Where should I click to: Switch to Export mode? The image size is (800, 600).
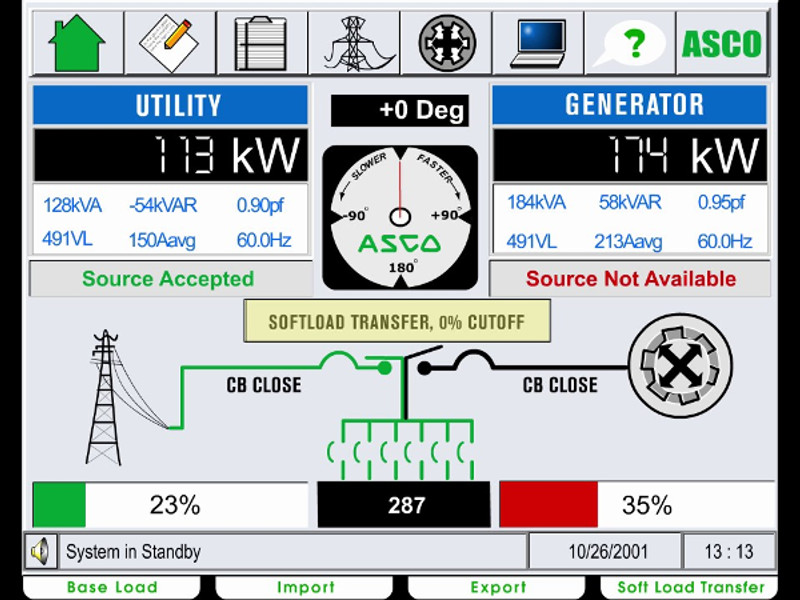(497, 587)
